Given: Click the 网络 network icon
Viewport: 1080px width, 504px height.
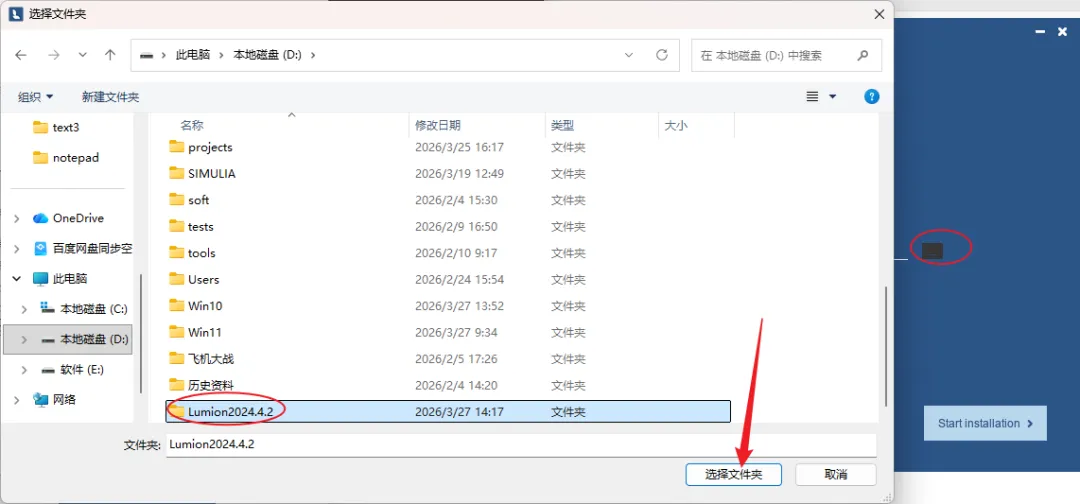Looking at the screenshot, I should click(x=41, y=399).
